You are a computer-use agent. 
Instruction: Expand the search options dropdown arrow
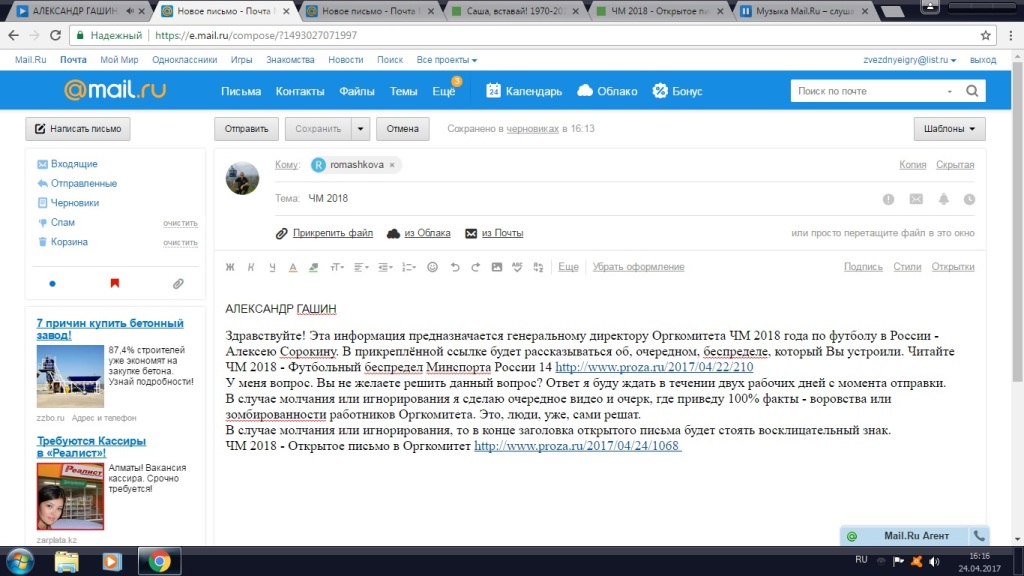[x=950, y=91]
